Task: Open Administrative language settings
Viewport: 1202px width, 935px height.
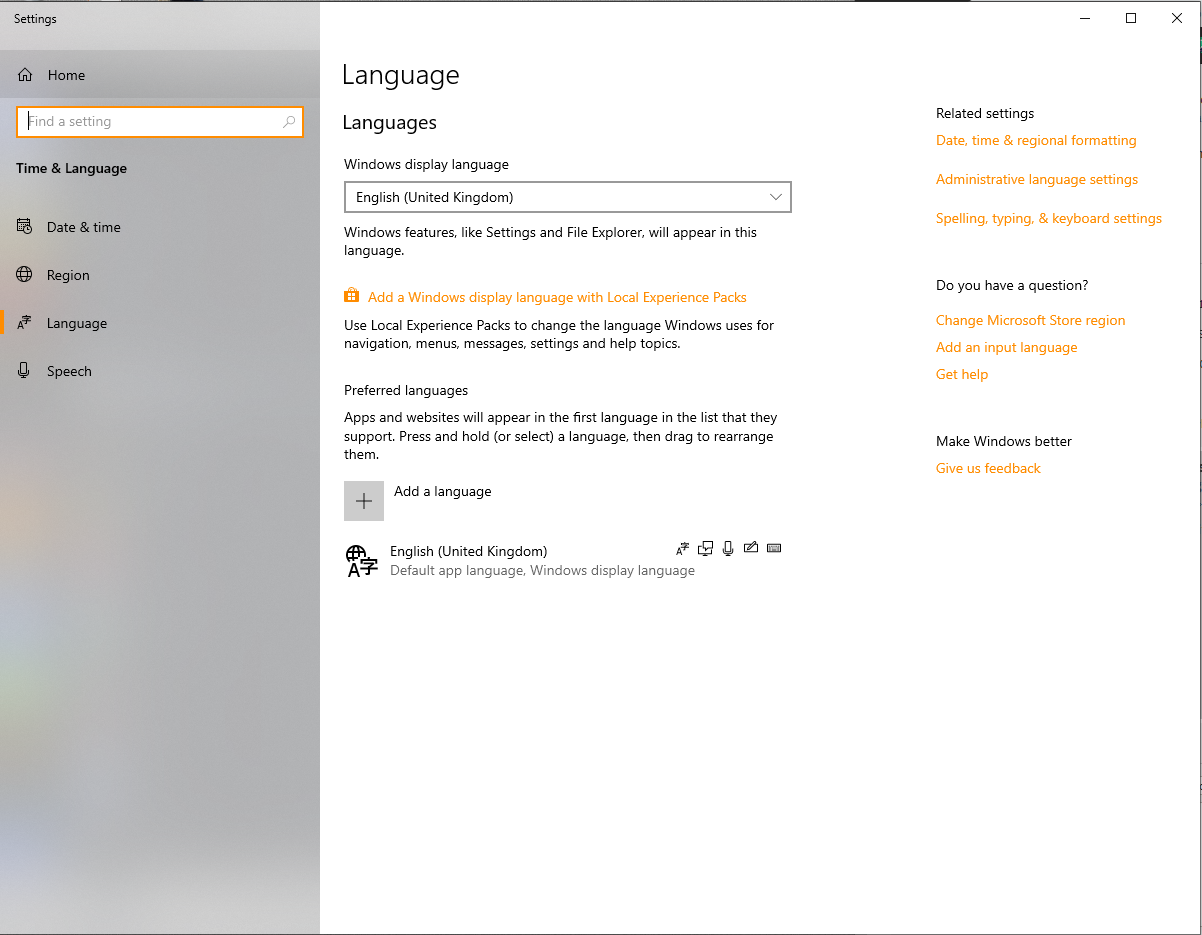Action: tap(1036, 179)
